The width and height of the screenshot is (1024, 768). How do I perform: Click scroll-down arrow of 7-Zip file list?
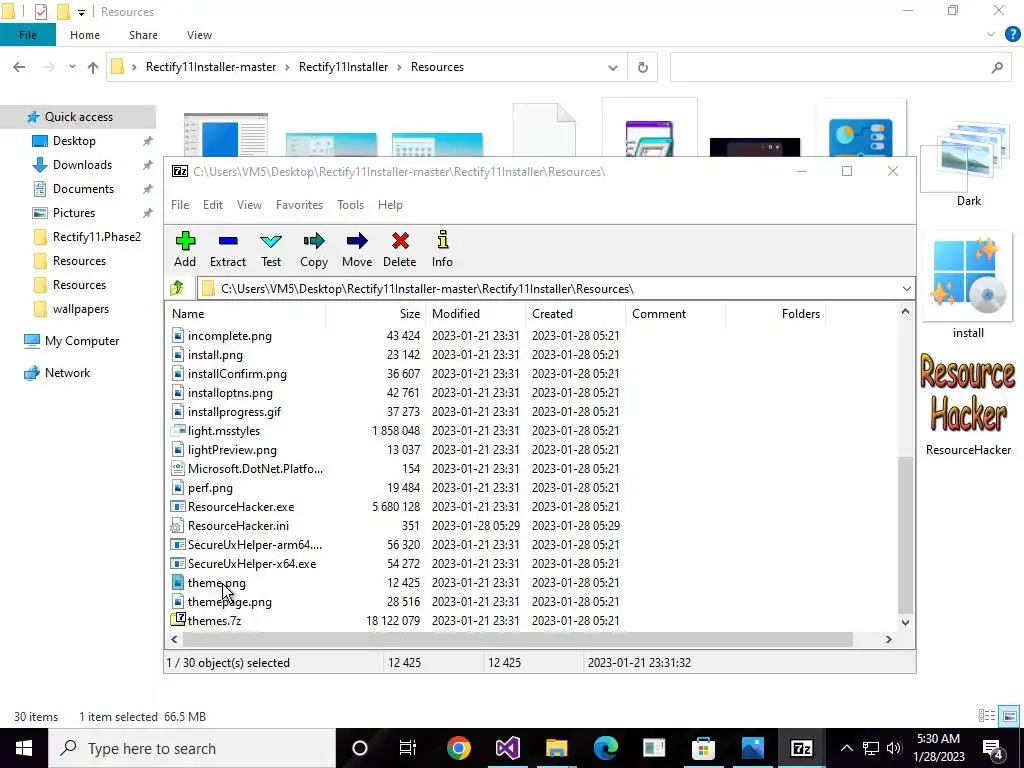click(905, 622)
